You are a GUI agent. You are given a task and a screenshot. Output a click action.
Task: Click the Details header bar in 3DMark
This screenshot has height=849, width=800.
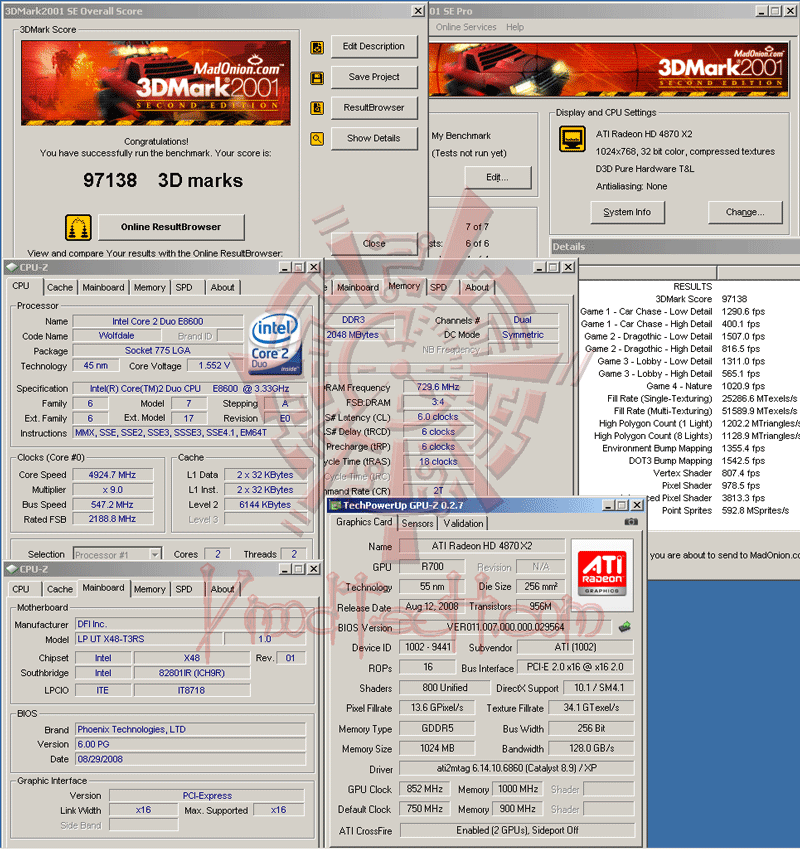pyautogui.click(x=674, y=246)
